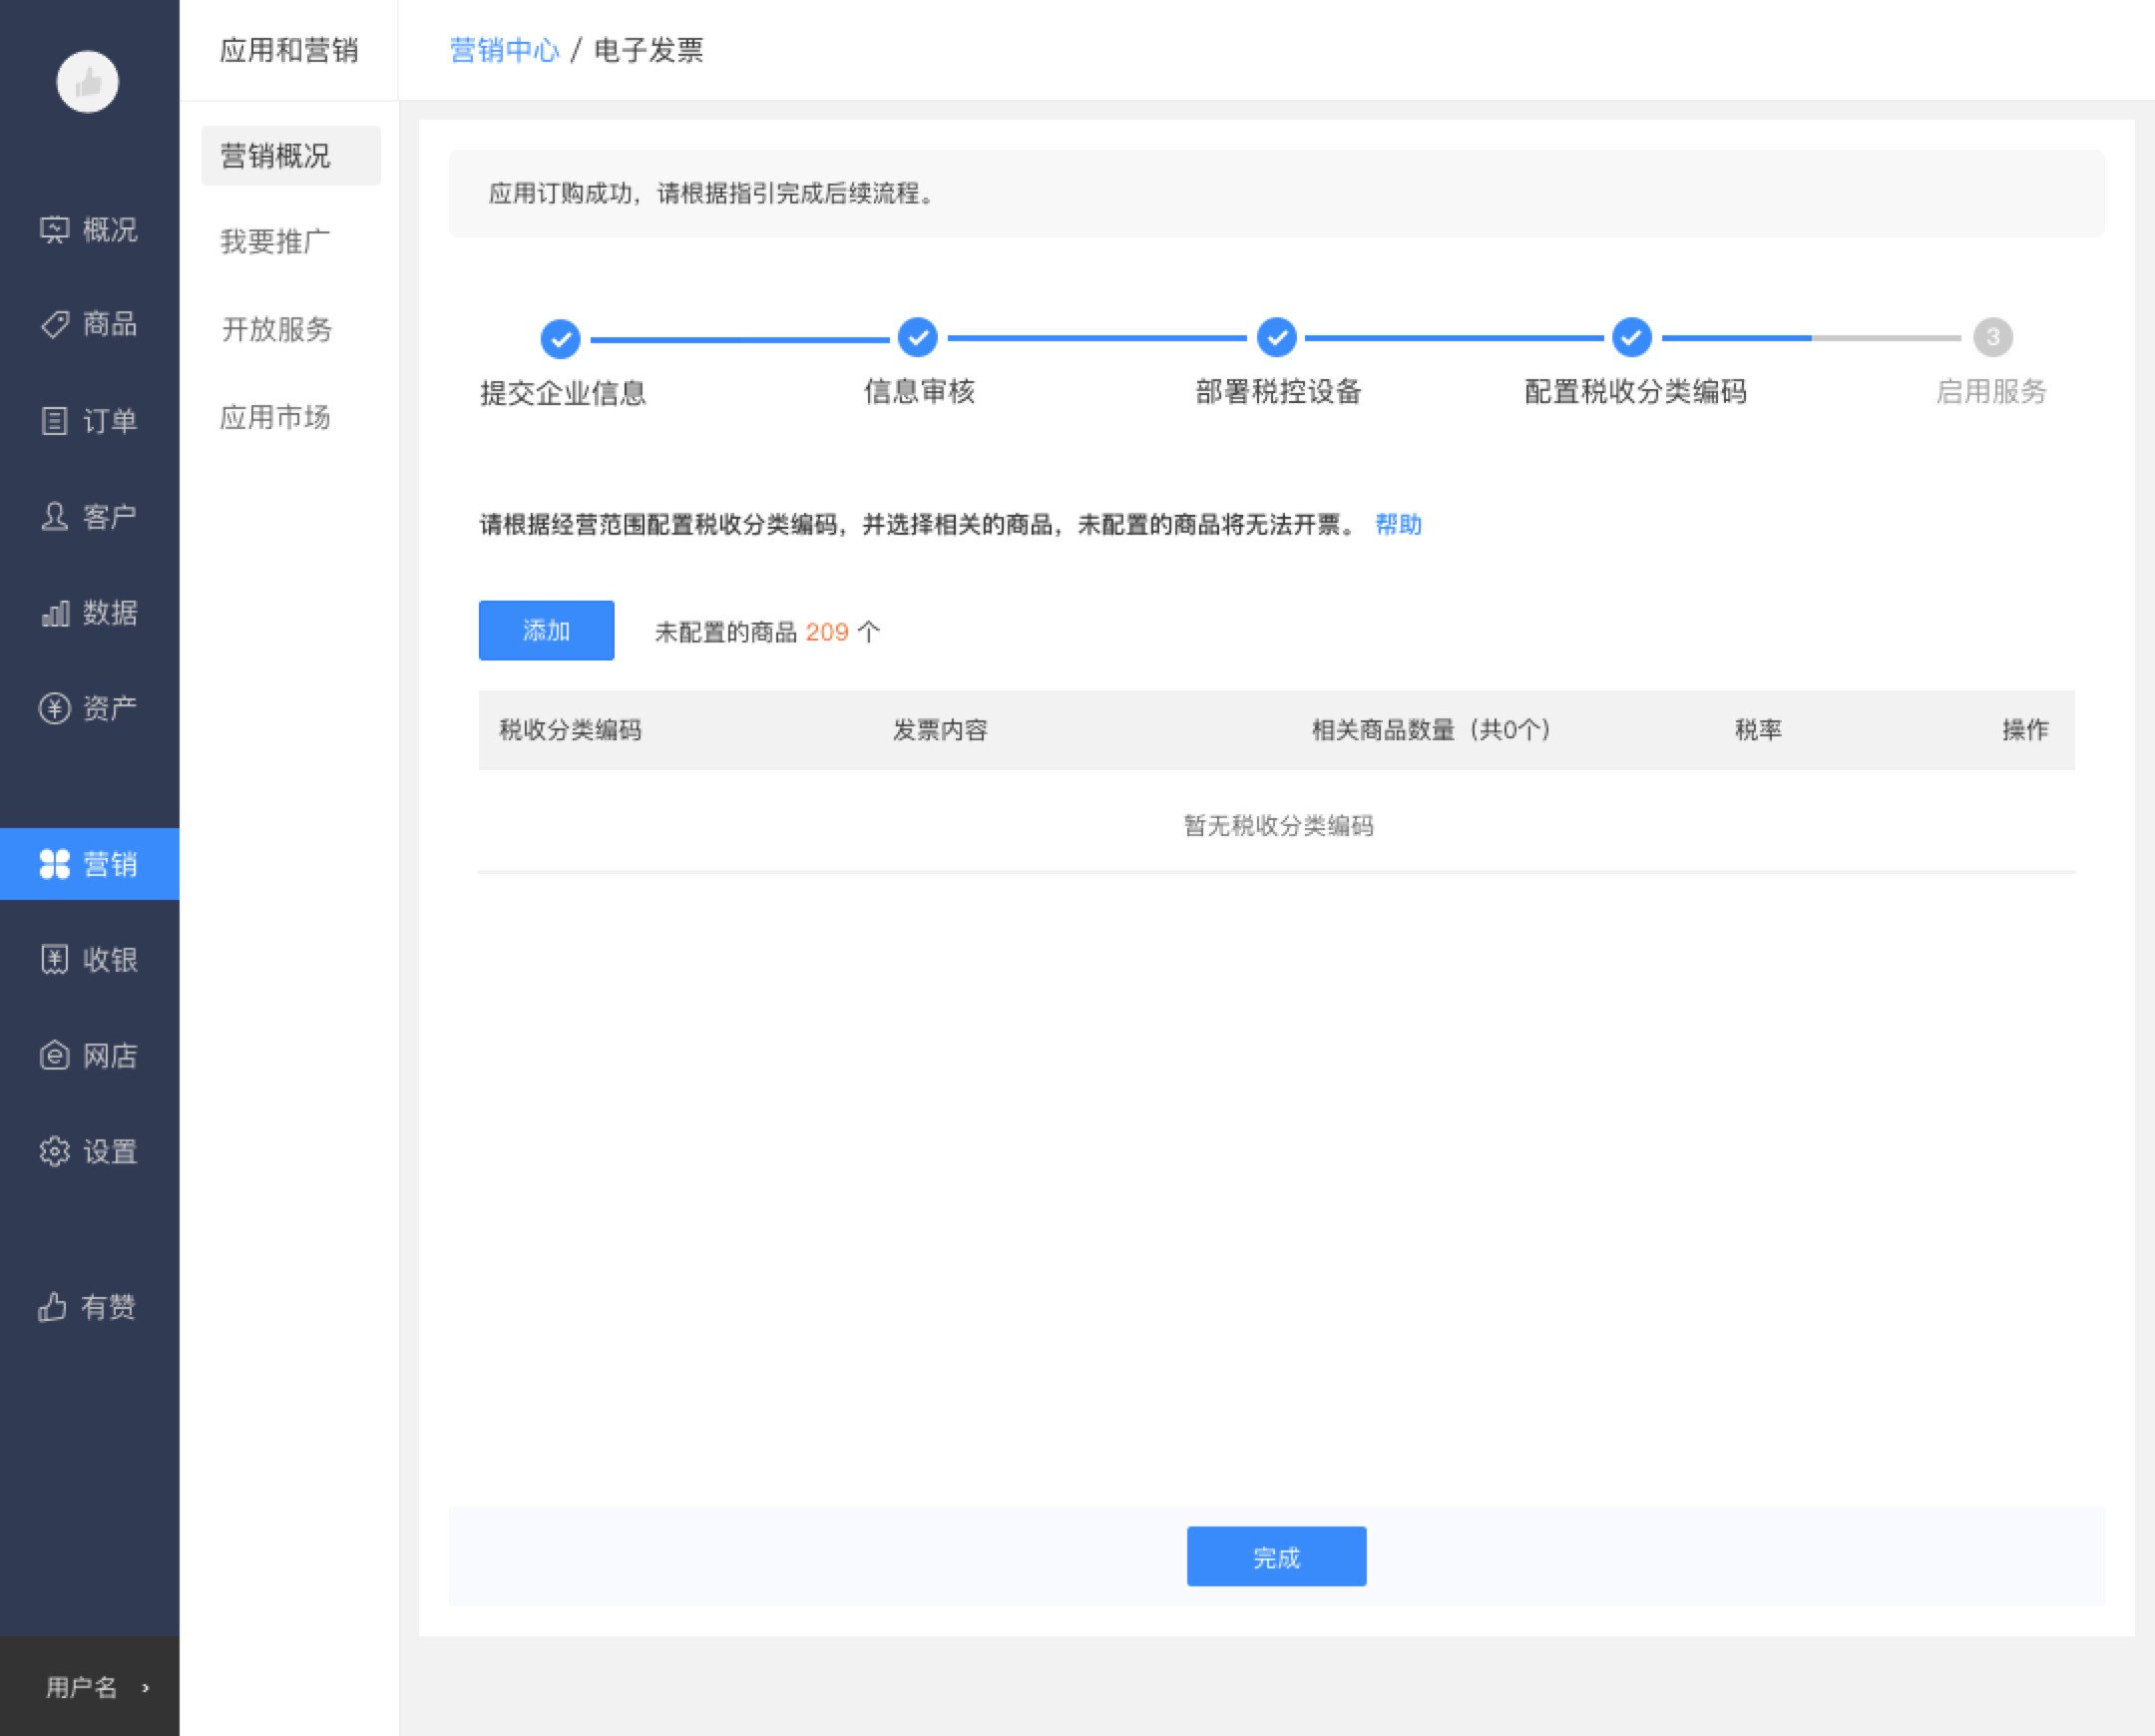Open the 概况 overview icon
This screenshot has width=2155, height=1736.
pos(54,230)
